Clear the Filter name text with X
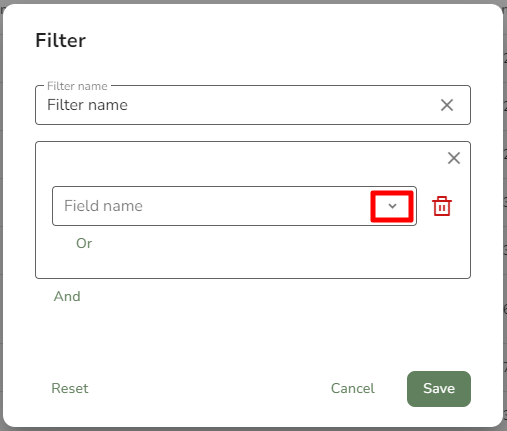 tap(447, 105)
